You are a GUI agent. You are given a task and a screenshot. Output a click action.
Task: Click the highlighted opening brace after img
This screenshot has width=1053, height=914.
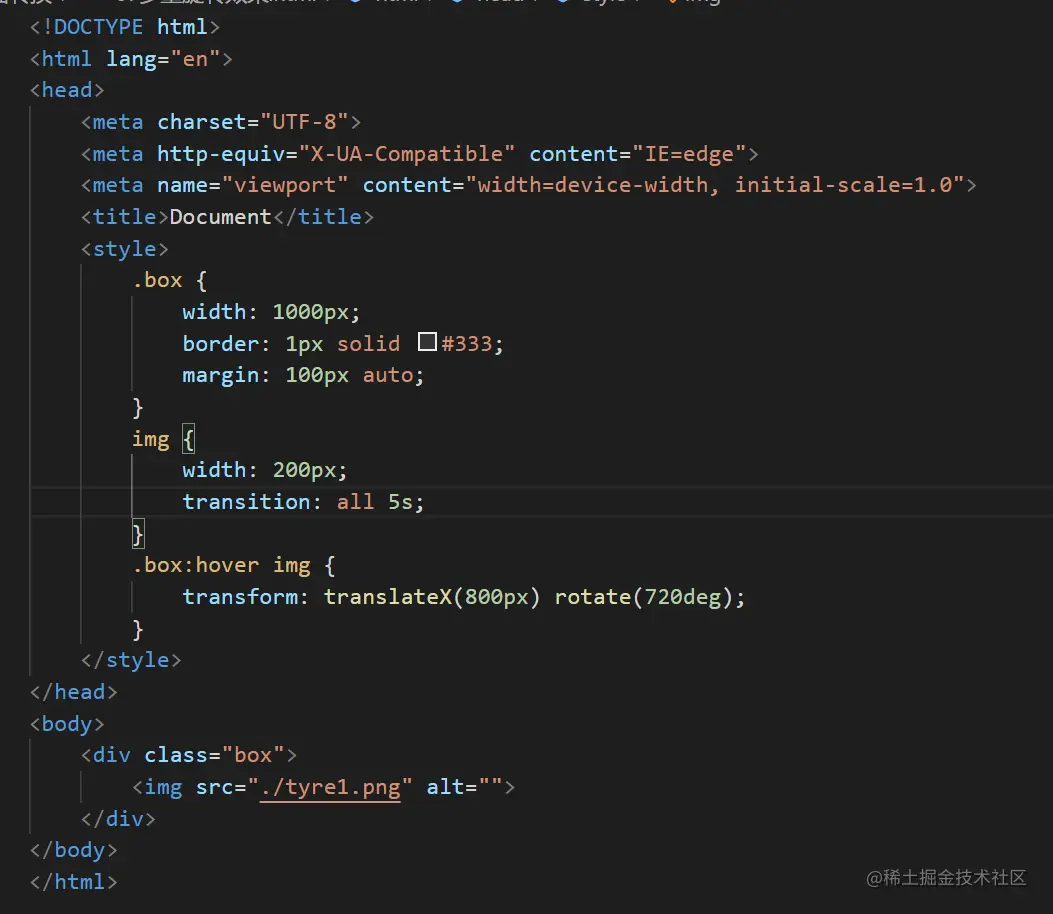click(189, 439)
